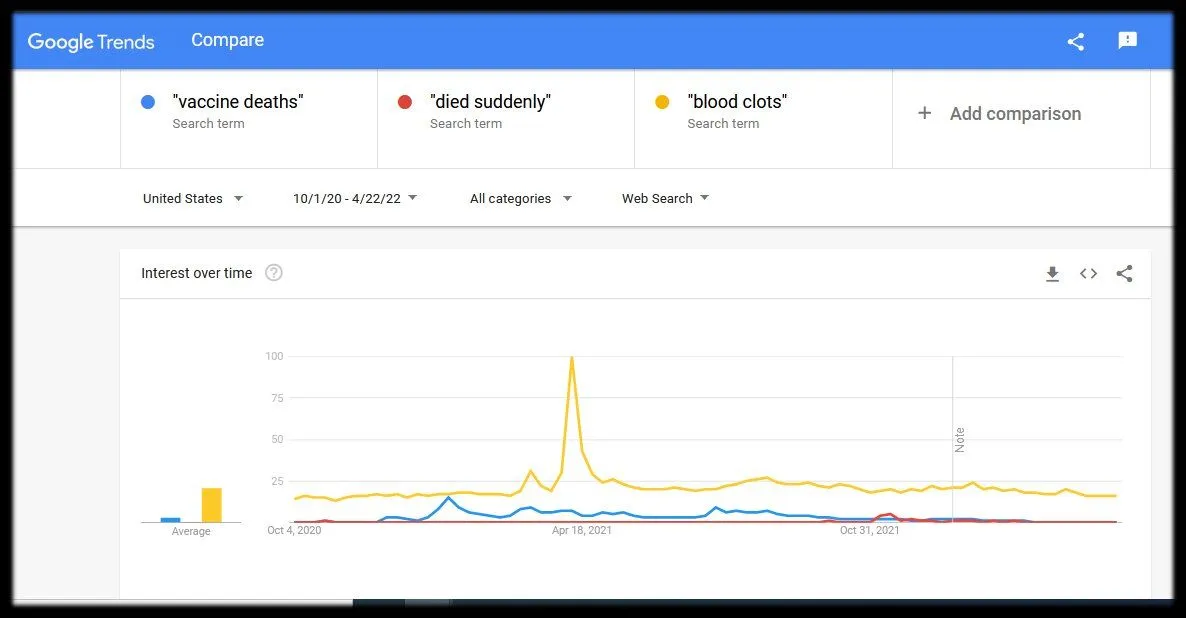Open embed code for the chart
This screenshot has height=618, width=1186.
pyautogui.click(x=1088, y=274)
